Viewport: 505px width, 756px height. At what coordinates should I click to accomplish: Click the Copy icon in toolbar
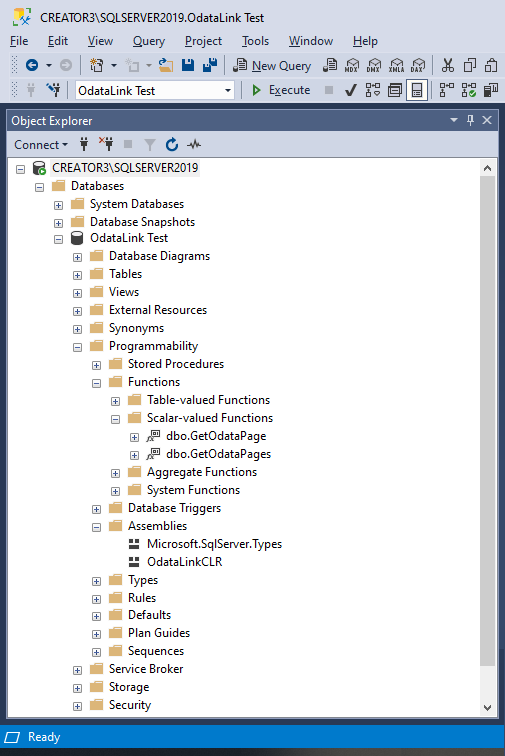(469, 65)
